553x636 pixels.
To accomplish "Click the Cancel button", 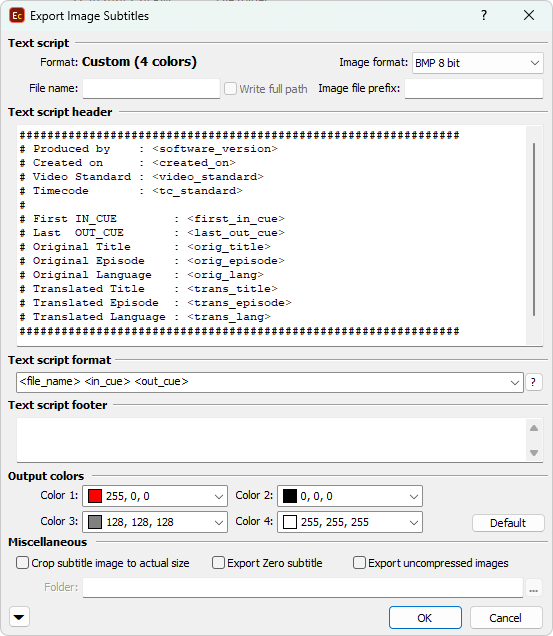I will (x=506, y=618).
